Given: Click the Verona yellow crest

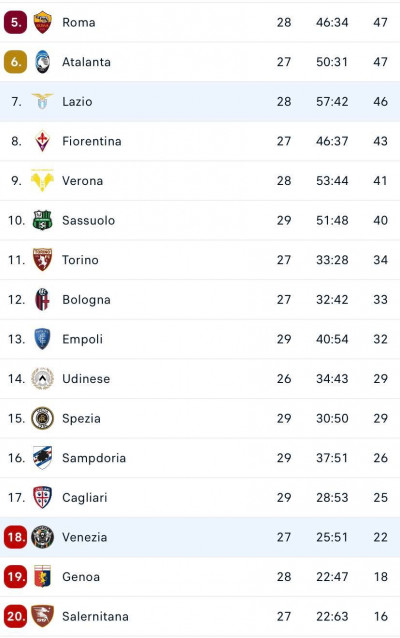Looking at the screenshot, I should coord(42,180).
